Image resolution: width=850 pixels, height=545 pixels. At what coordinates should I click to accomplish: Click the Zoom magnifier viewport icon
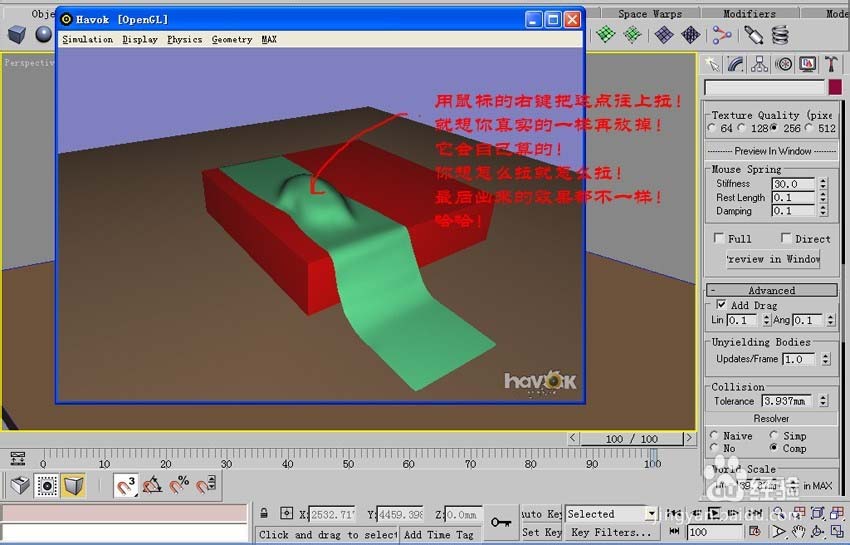[778, 512]
